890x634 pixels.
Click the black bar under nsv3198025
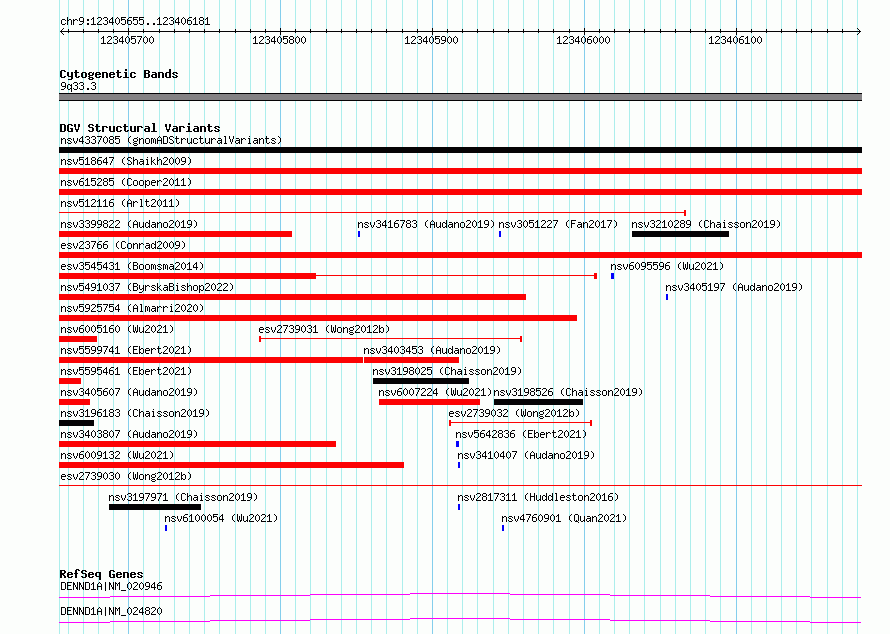[421, 381]
